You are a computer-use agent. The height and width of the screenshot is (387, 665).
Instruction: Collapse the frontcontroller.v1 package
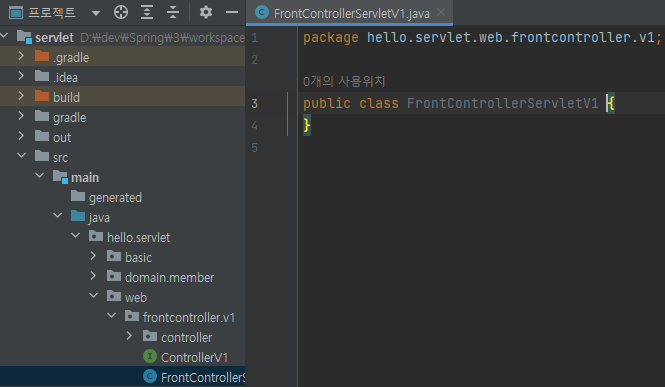point(112,315)
